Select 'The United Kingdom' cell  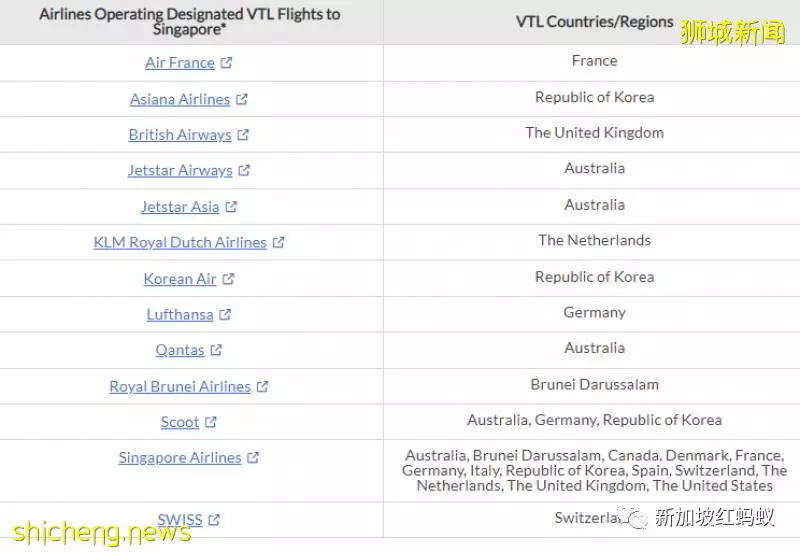594,133
